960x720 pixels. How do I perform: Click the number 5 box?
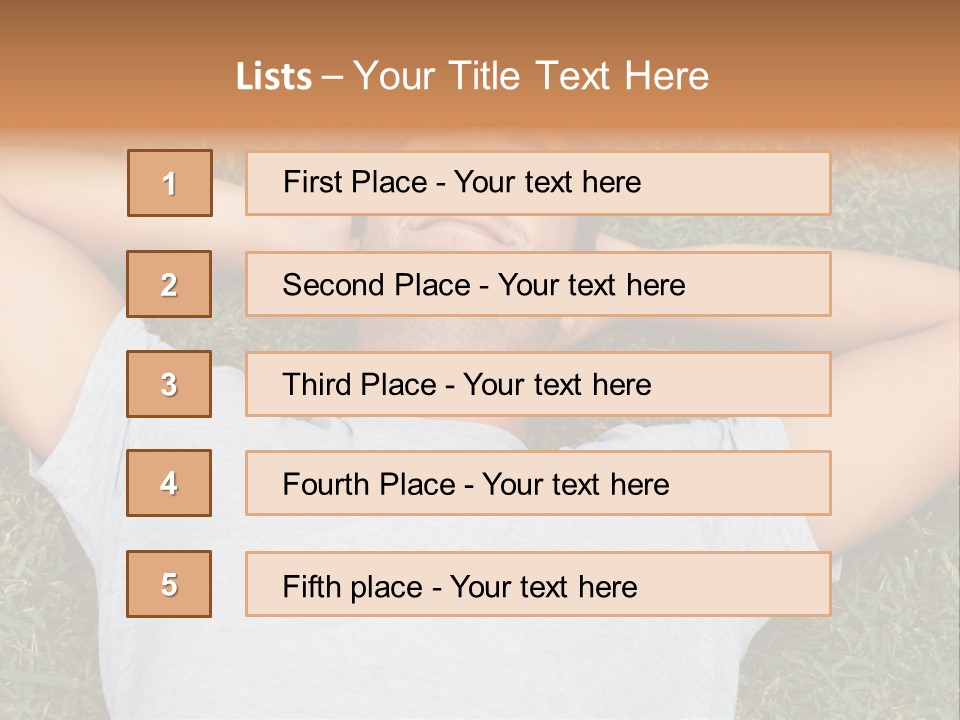click(x=169, y=584)
